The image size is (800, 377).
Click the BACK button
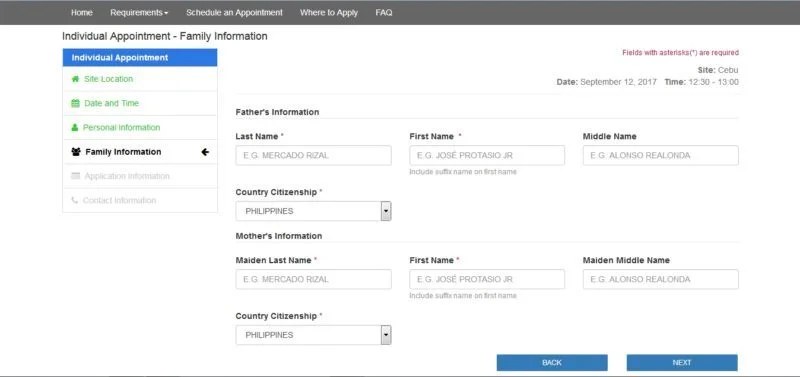(x=552, y=363)
